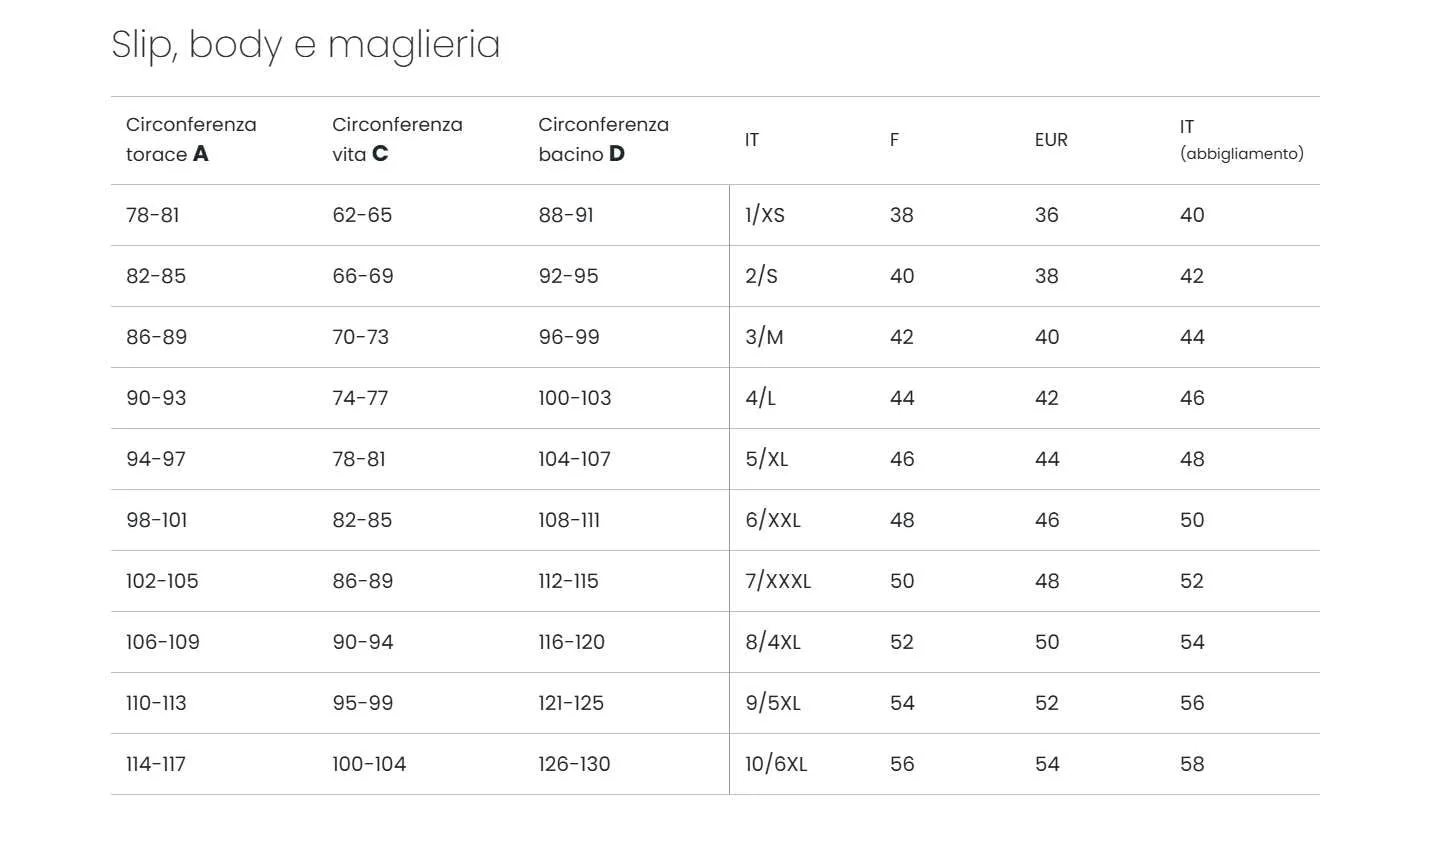Screen dimensions: 1434x855
Task: Select the 'Circonferenza vita C' column header
Action: coord(397,139)
